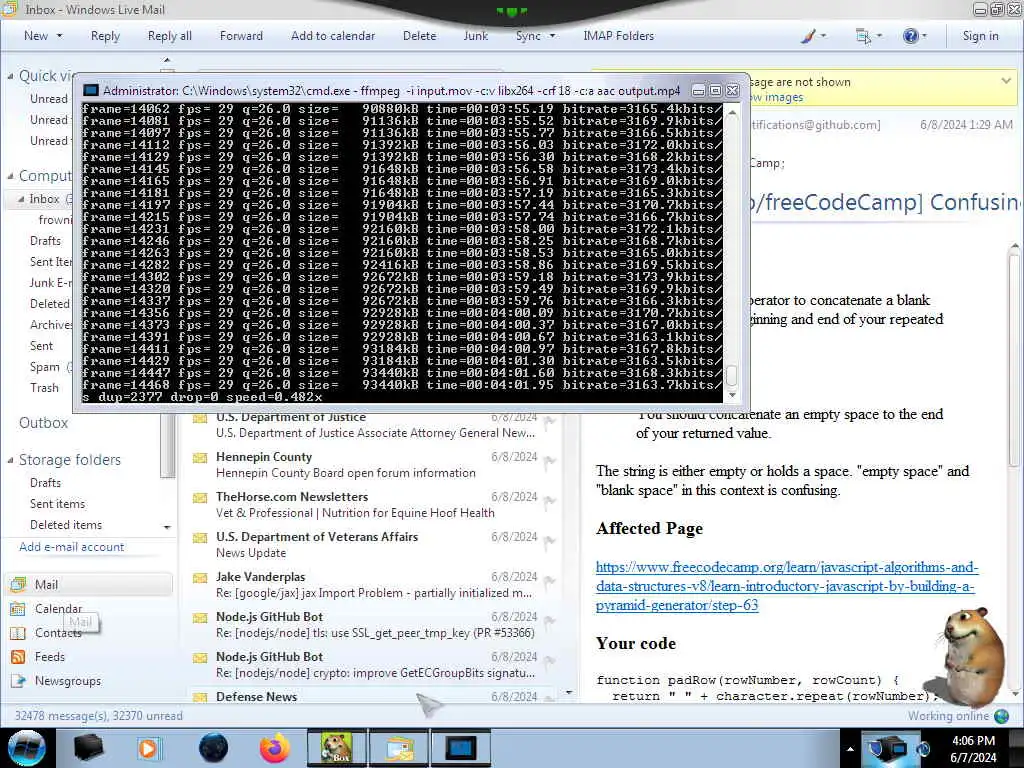Open the Menus layout icon

pos(863,36)
